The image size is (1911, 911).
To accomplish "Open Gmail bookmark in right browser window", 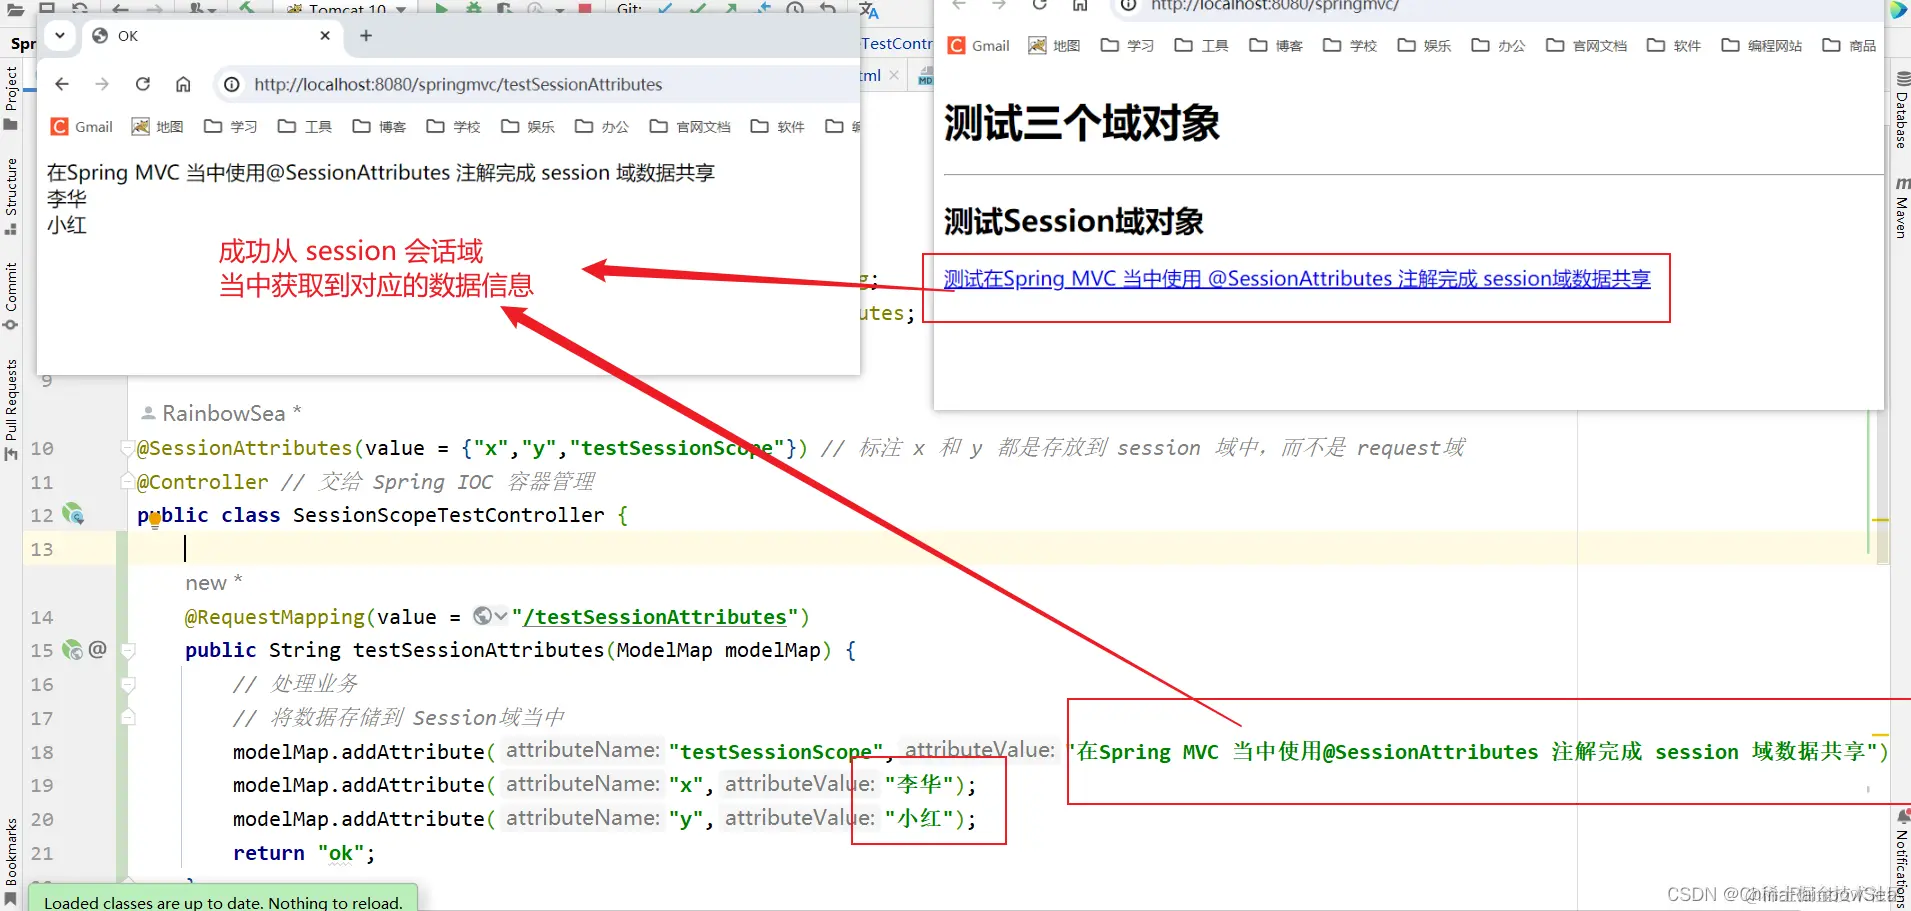I will coord(979,46).
